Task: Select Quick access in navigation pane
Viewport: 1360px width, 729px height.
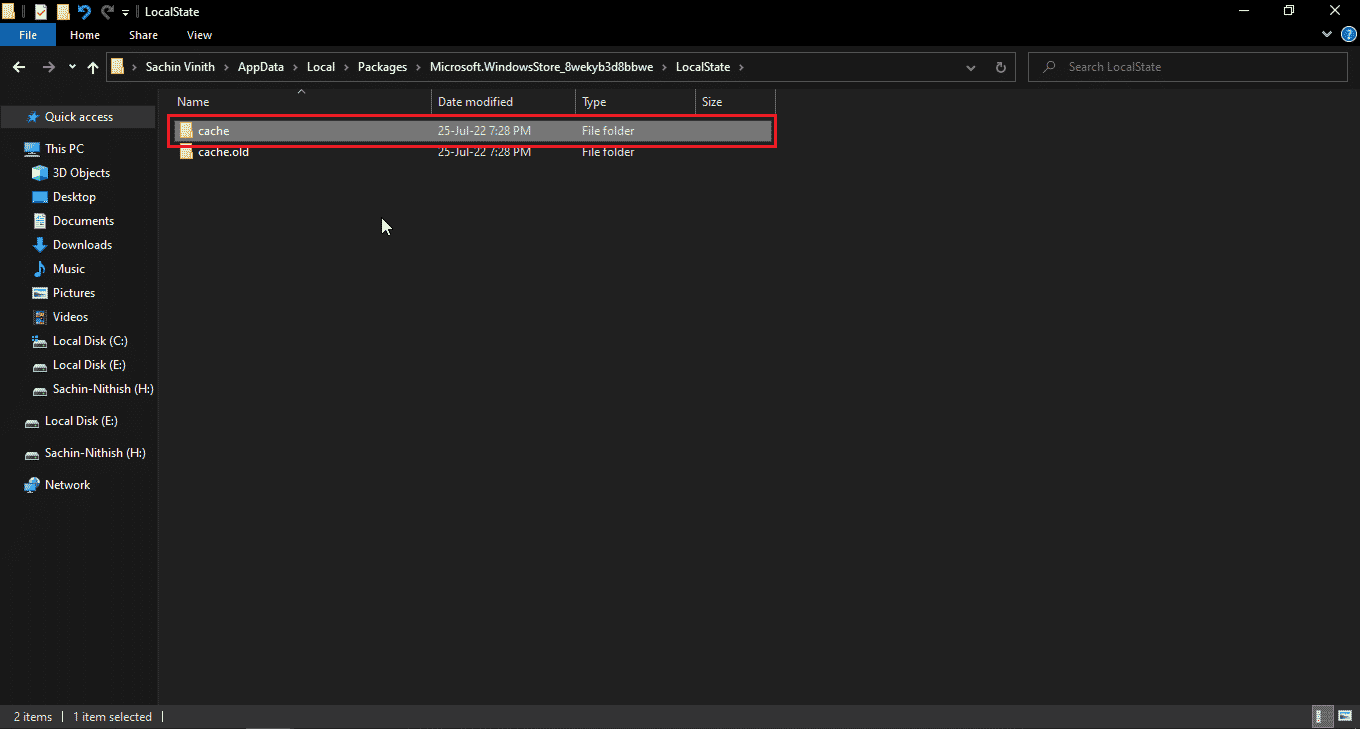Action: point(79,117)
